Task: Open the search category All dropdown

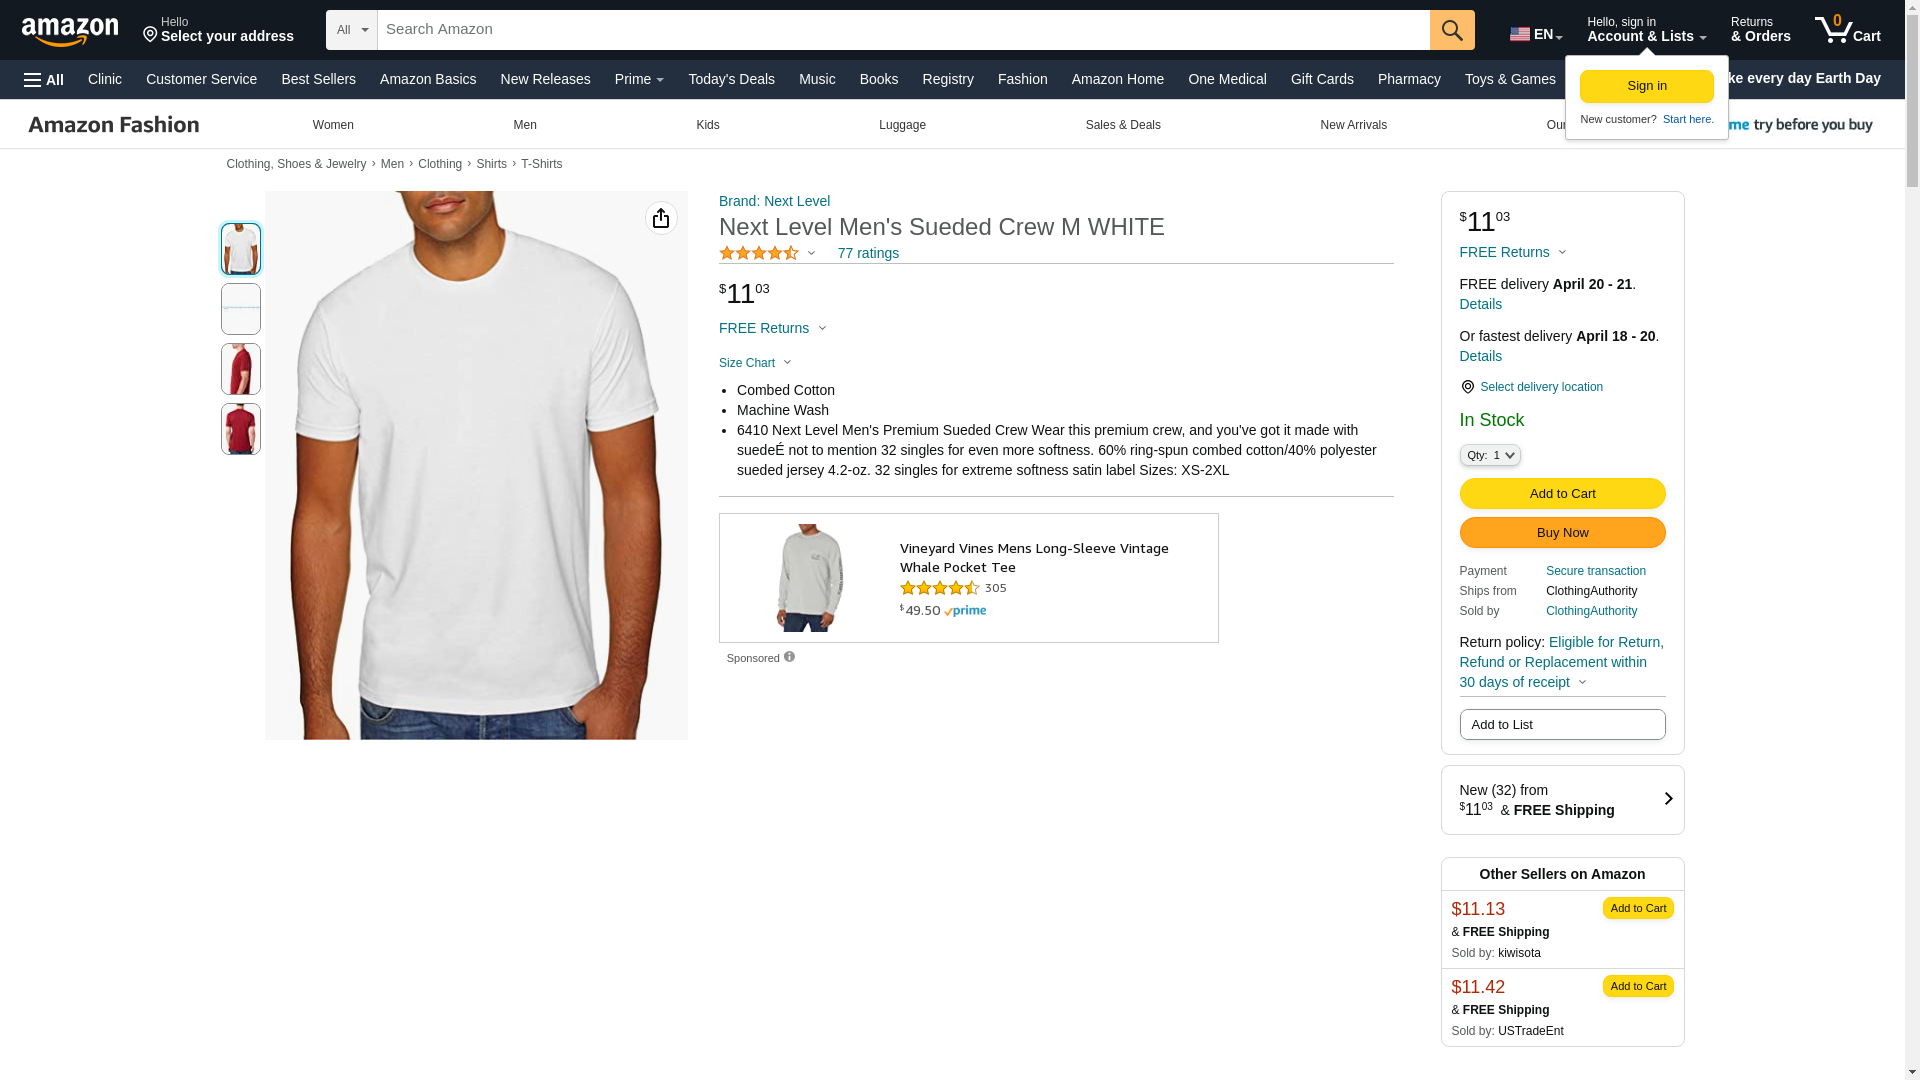Action: (352, 30)
